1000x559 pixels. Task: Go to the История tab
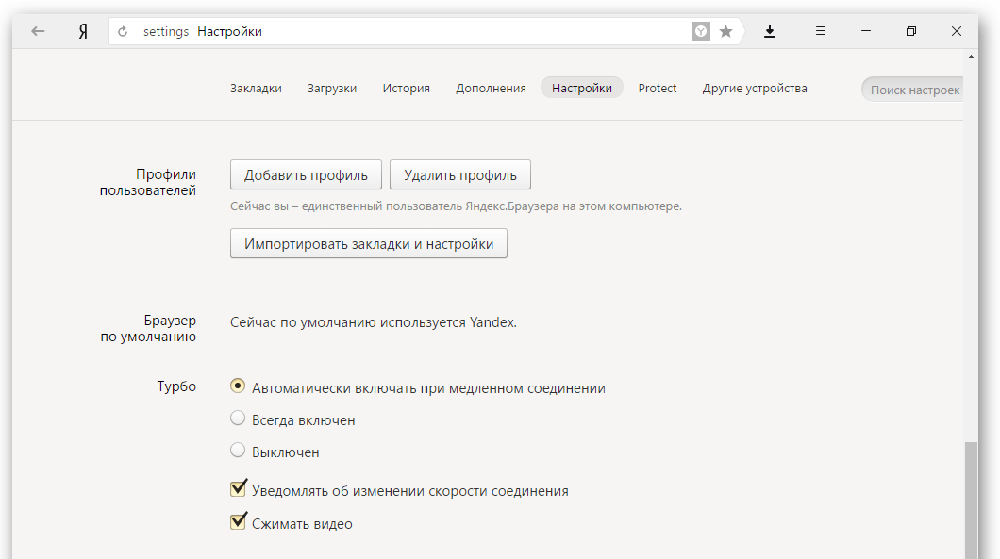(x=406, y=88)
